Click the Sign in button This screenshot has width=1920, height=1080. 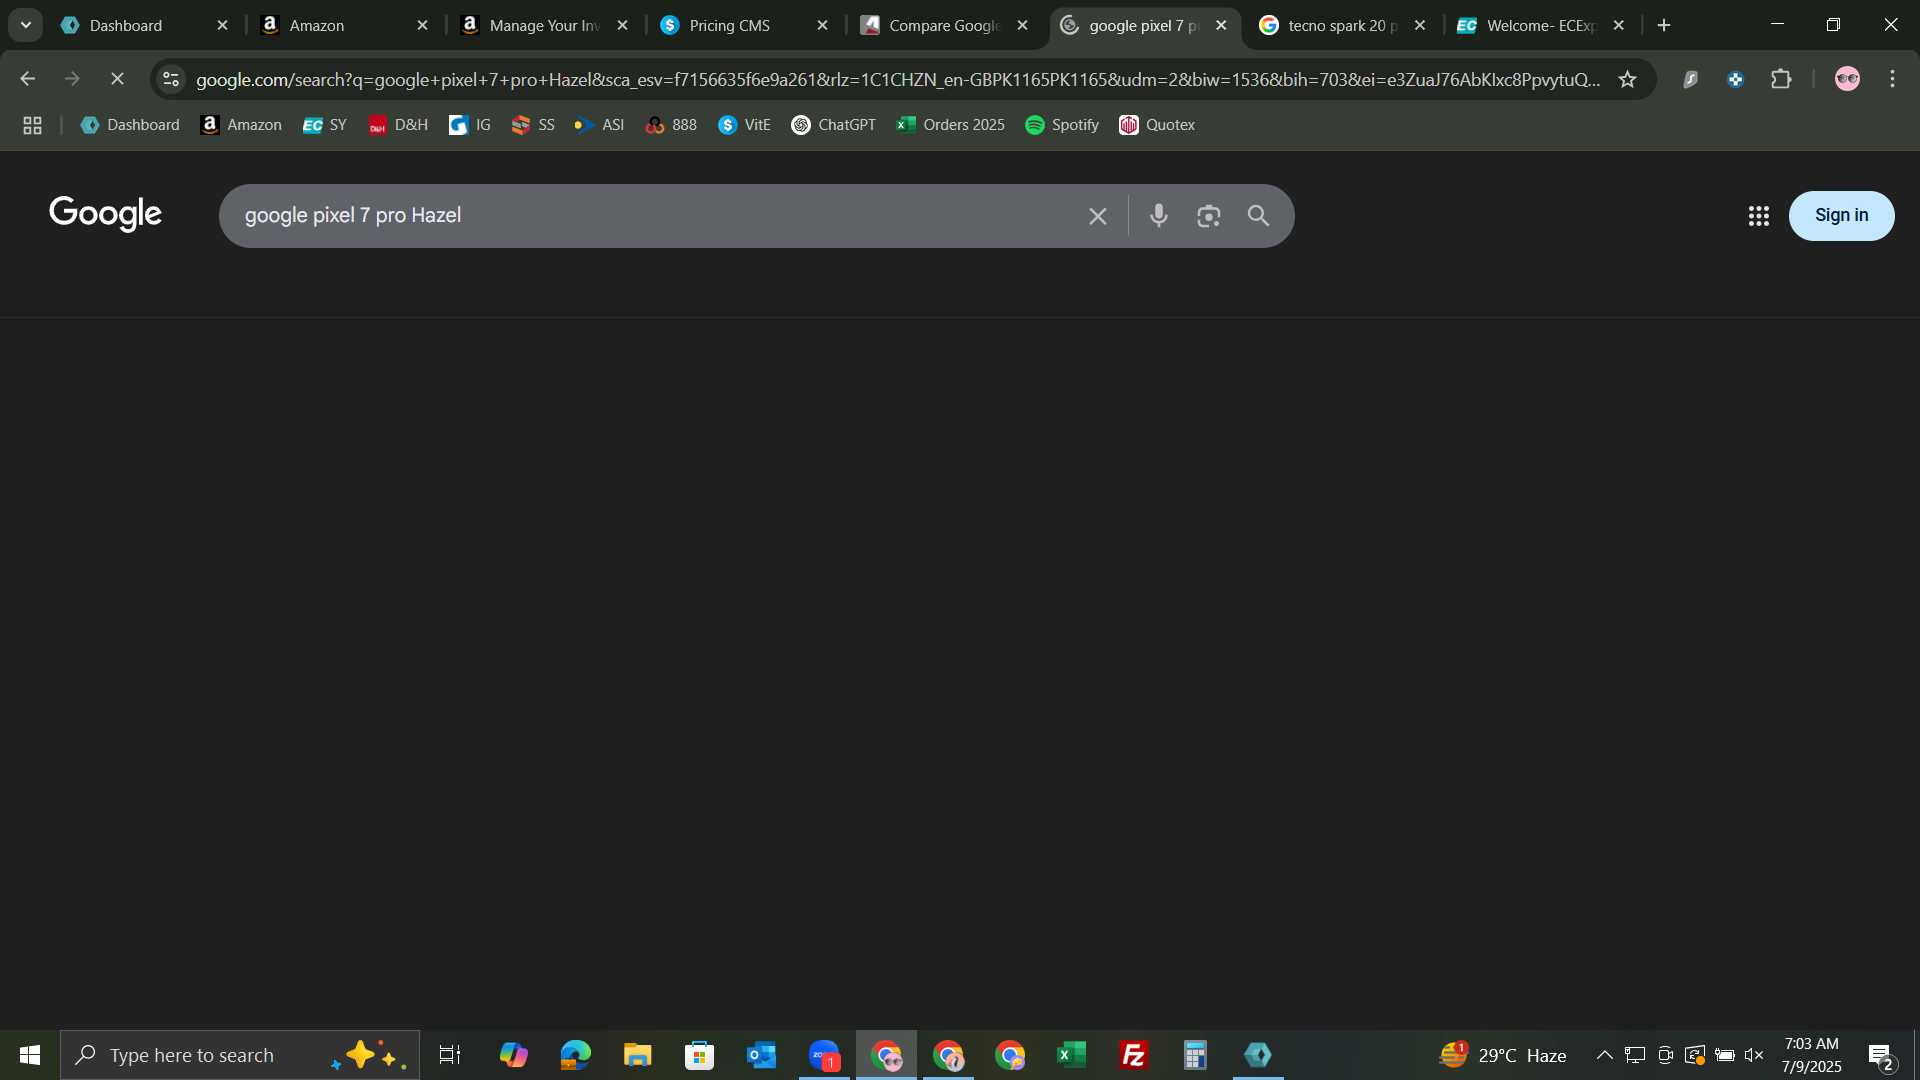(1841, 215)
